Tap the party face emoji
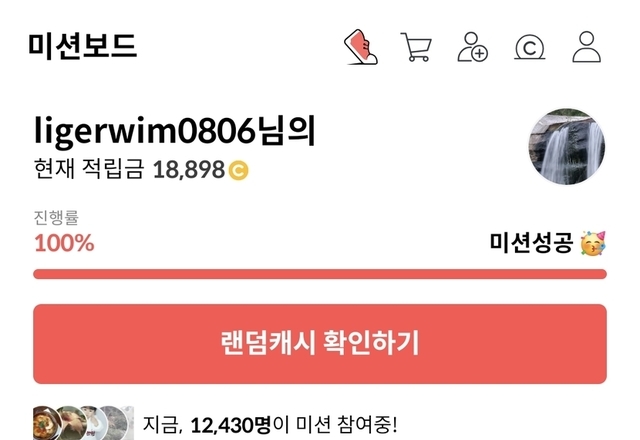 (593, 243)
